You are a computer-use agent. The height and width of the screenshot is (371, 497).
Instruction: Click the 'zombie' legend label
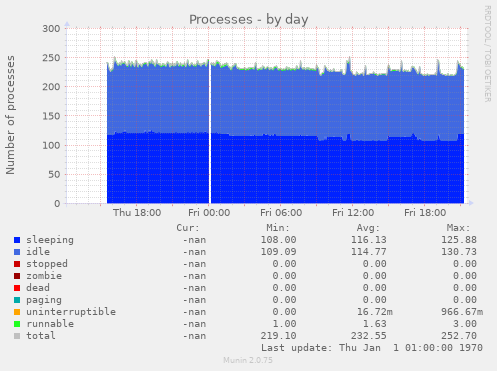(x=44, y=276)
